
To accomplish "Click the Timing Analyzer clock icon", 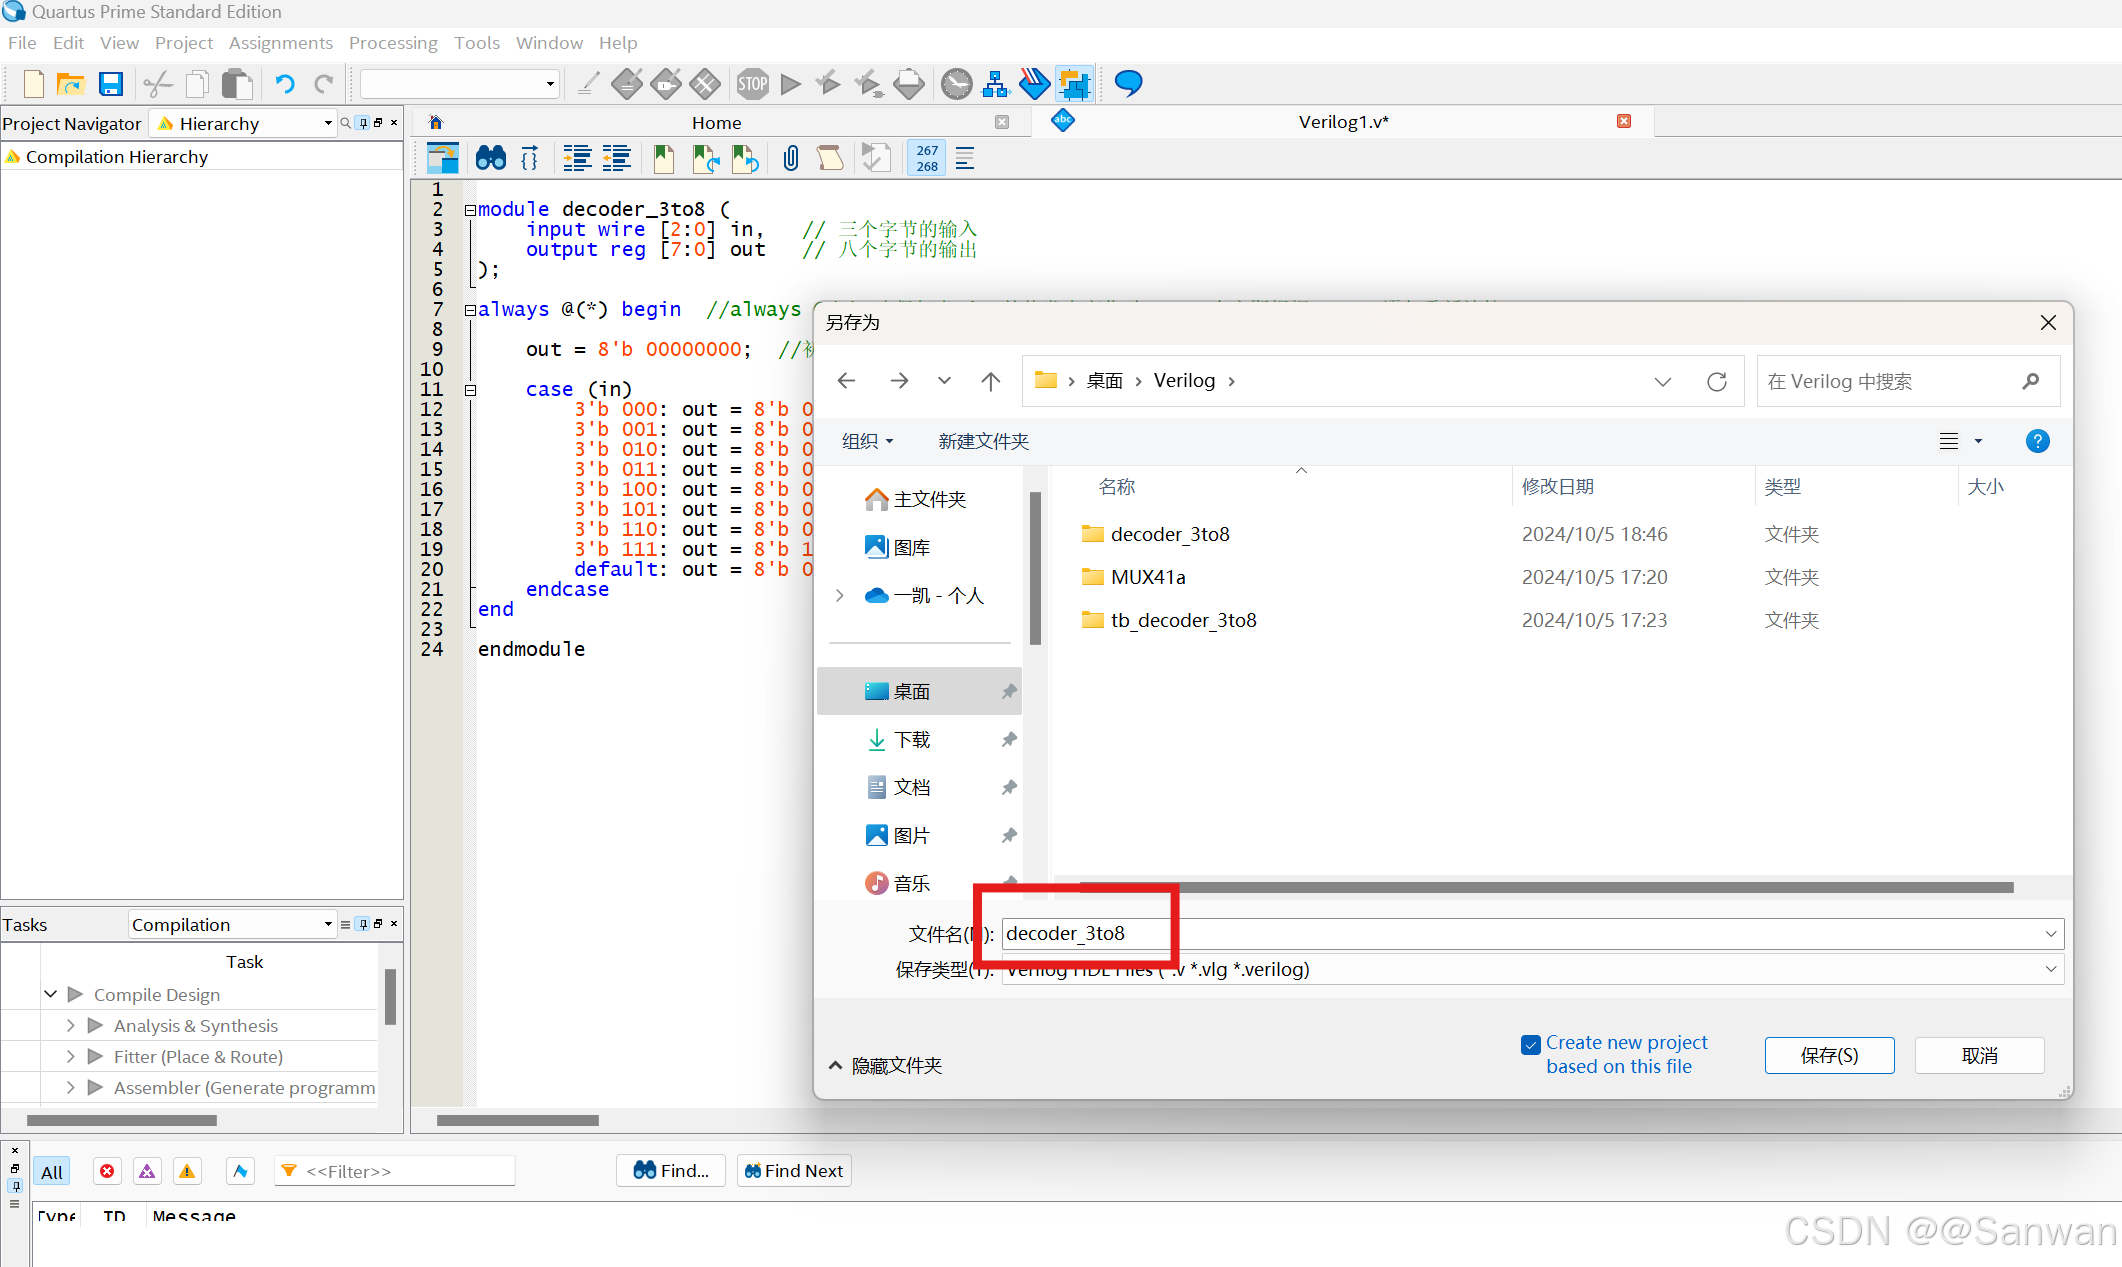I will (x=957, y=84).
